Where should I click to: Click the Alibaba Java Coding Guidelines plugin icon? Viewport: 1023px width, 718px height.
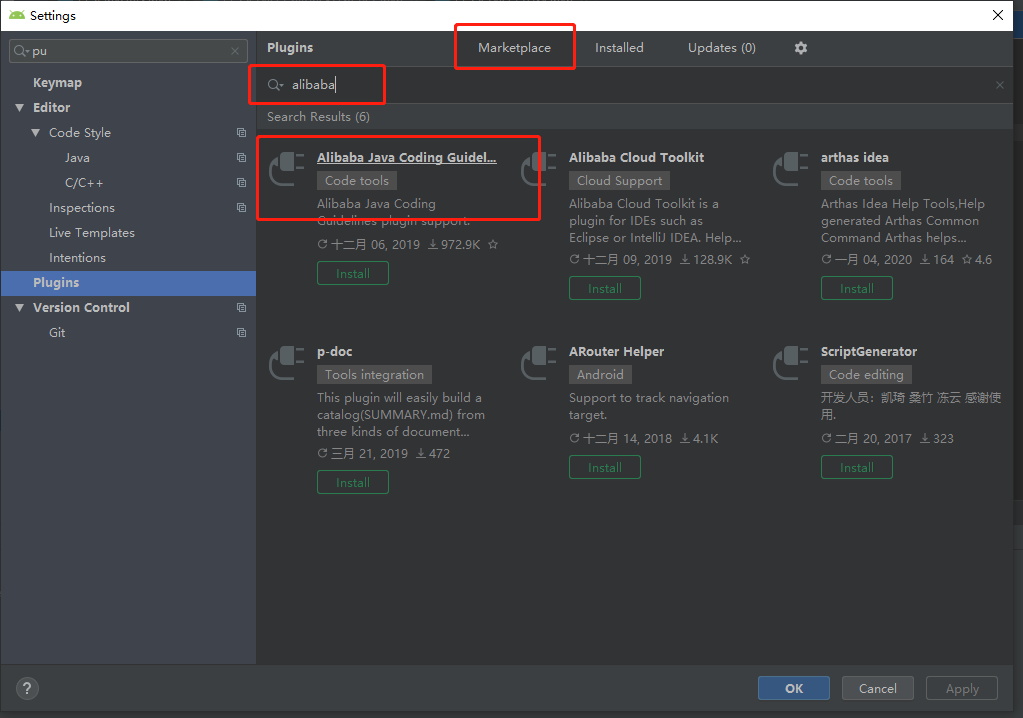[287, 169]
